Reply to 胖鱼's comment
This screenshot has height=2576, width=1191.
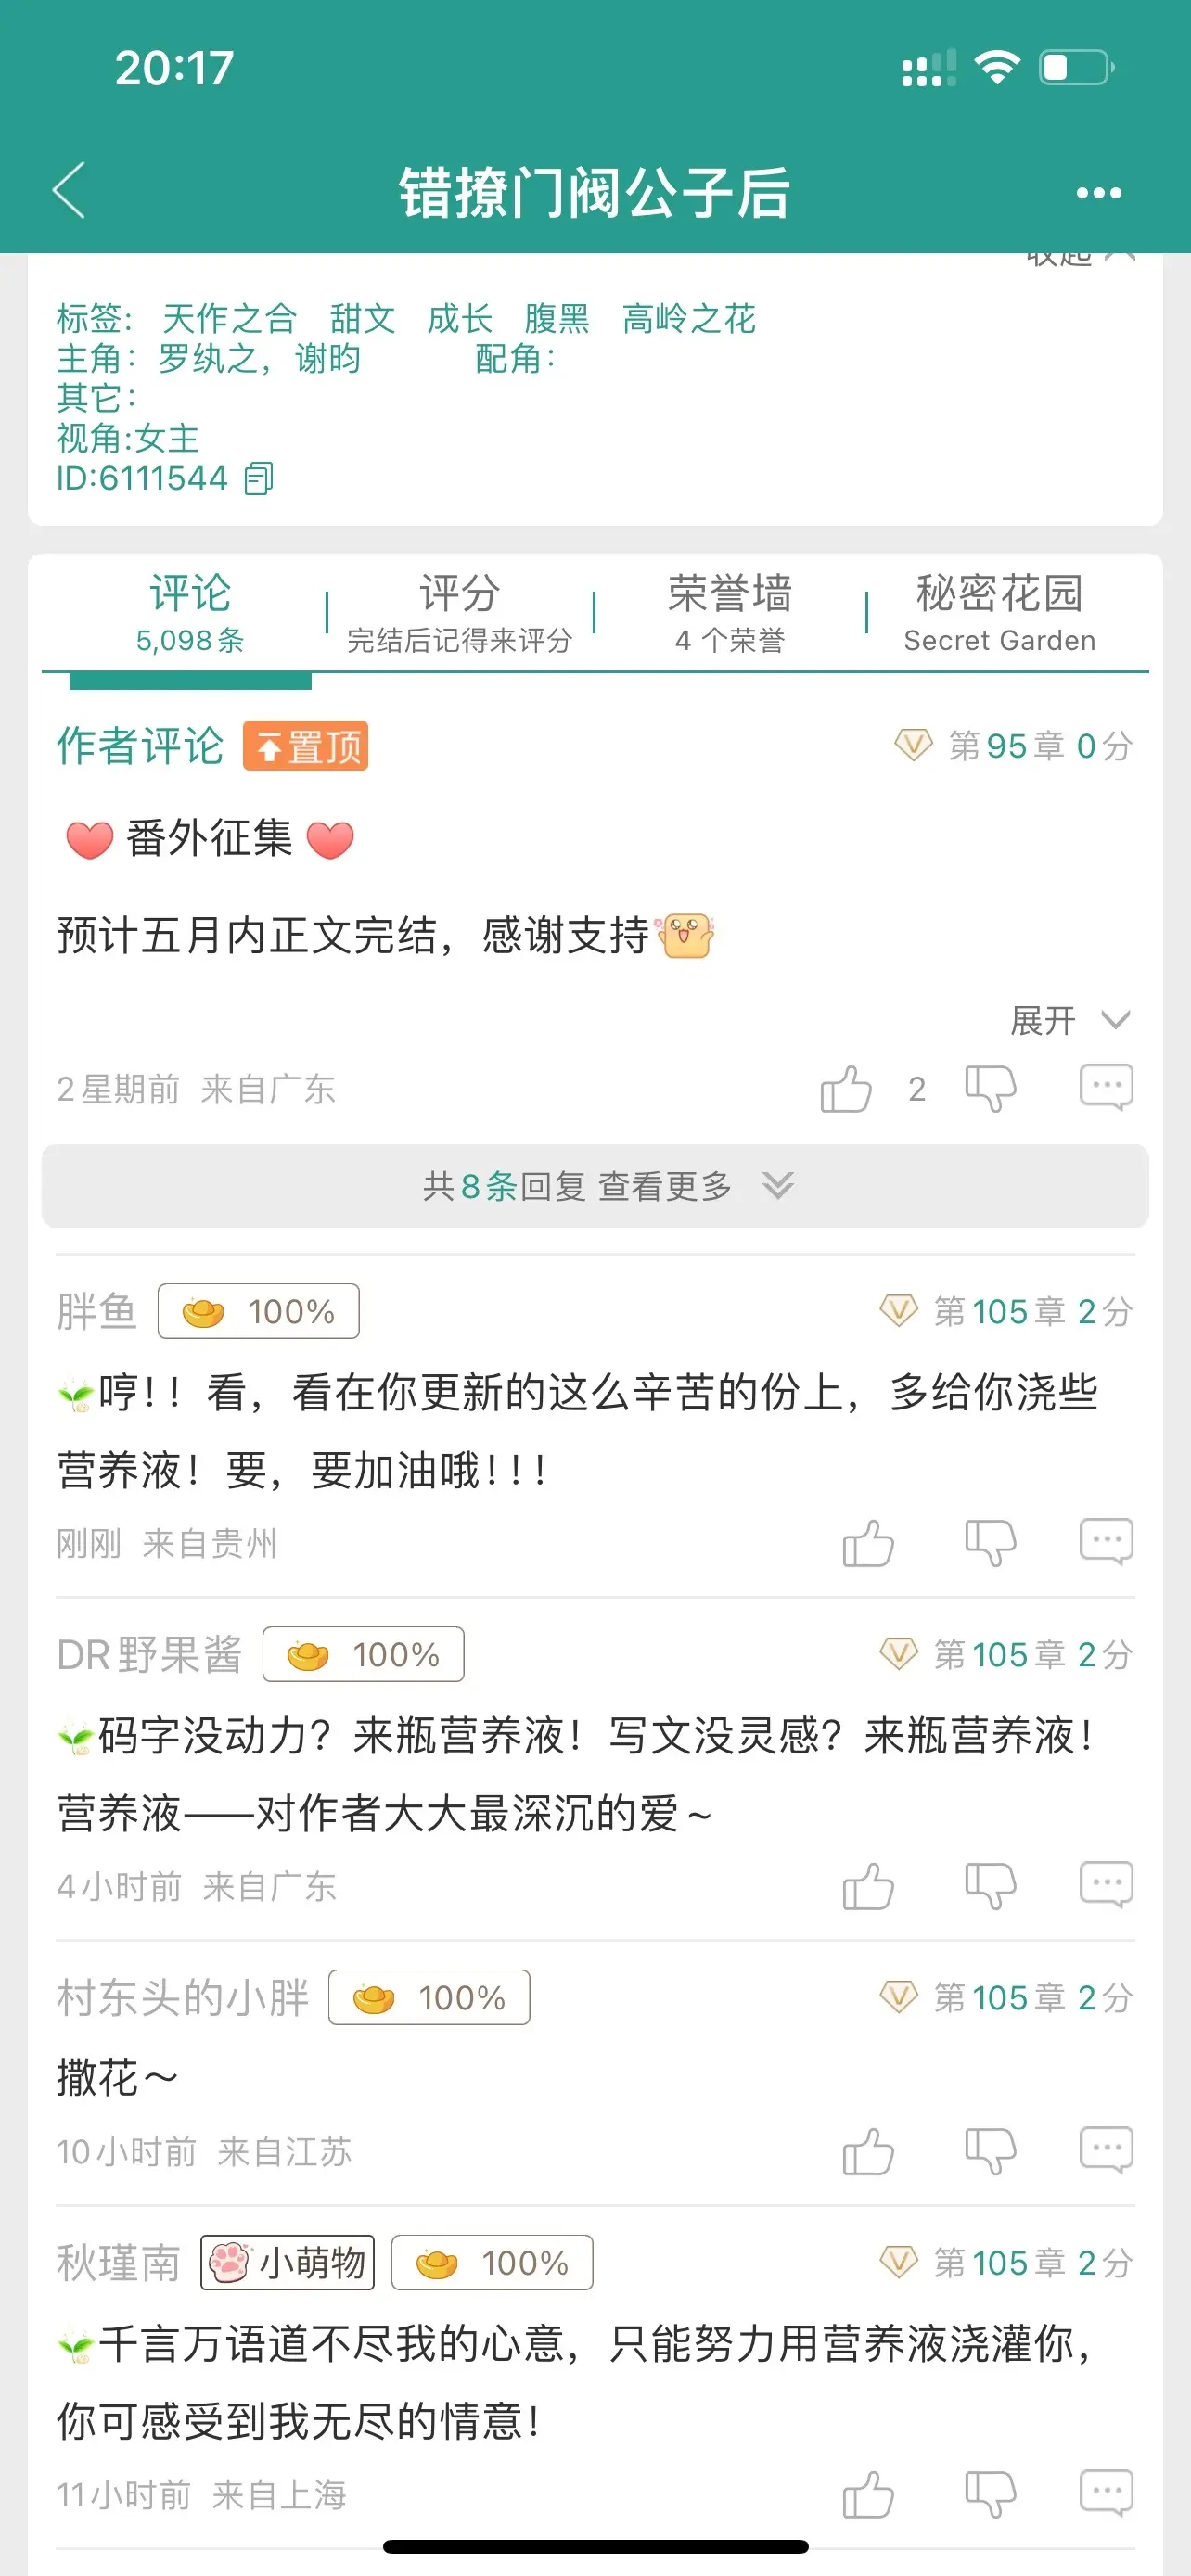pyautogui.click(x=1106, y=1542)
